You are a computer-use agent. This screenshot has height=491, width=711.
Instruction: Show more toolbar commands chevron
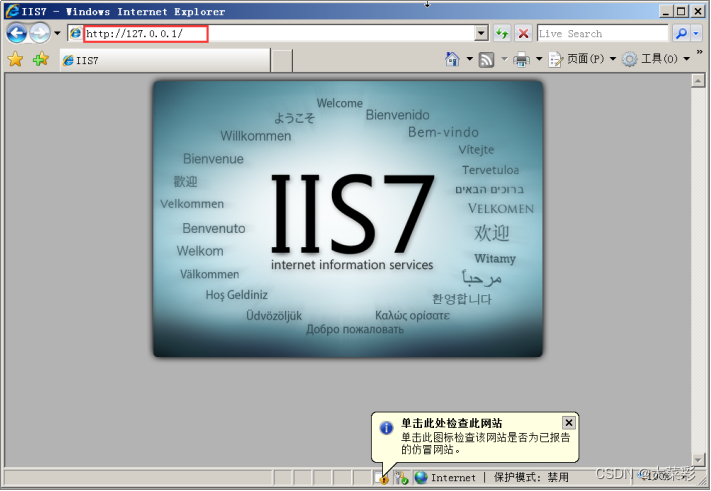pyautogui.click(x=700, y=53)
